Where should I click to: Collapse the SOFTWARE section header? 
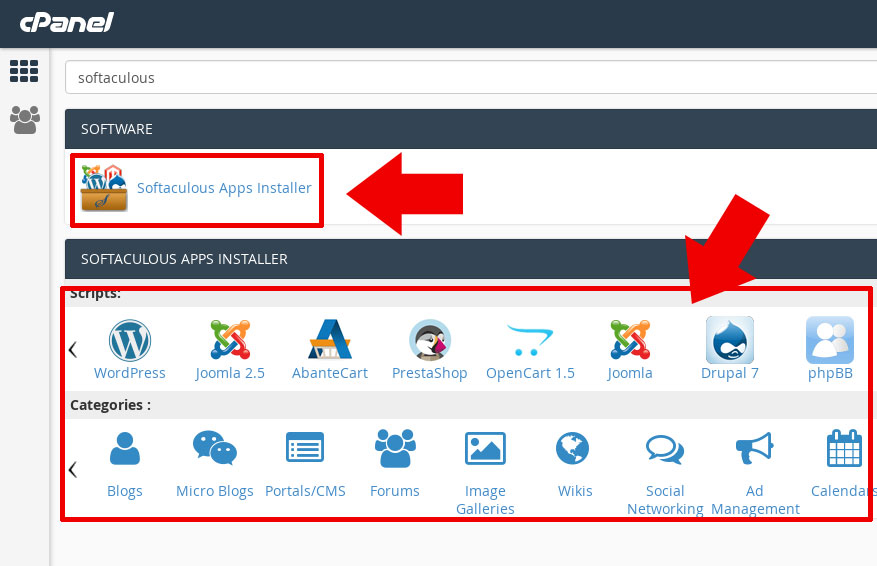point(471,129)
